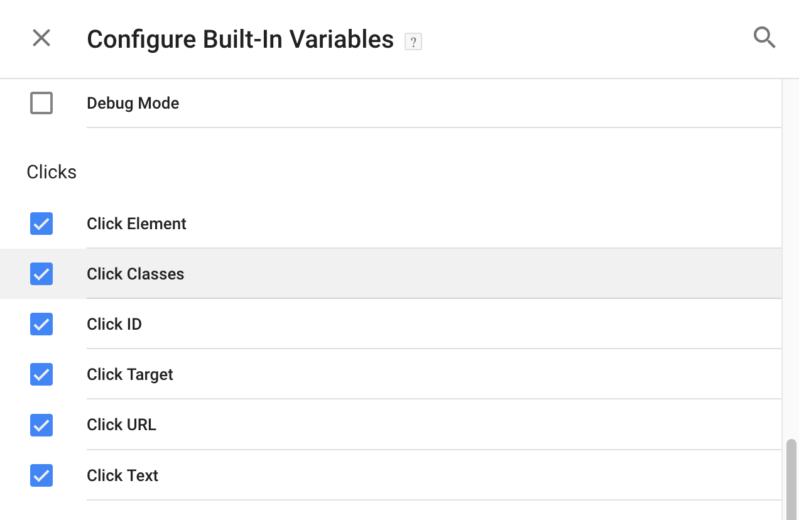Click the Click Target label text
This screenshot has width=799, height=520.
[x=130, y=375]
